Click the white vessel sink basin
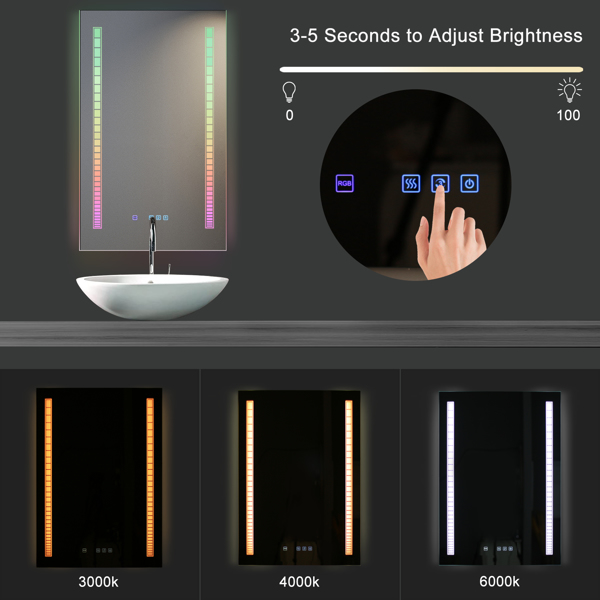 (152, 296)
